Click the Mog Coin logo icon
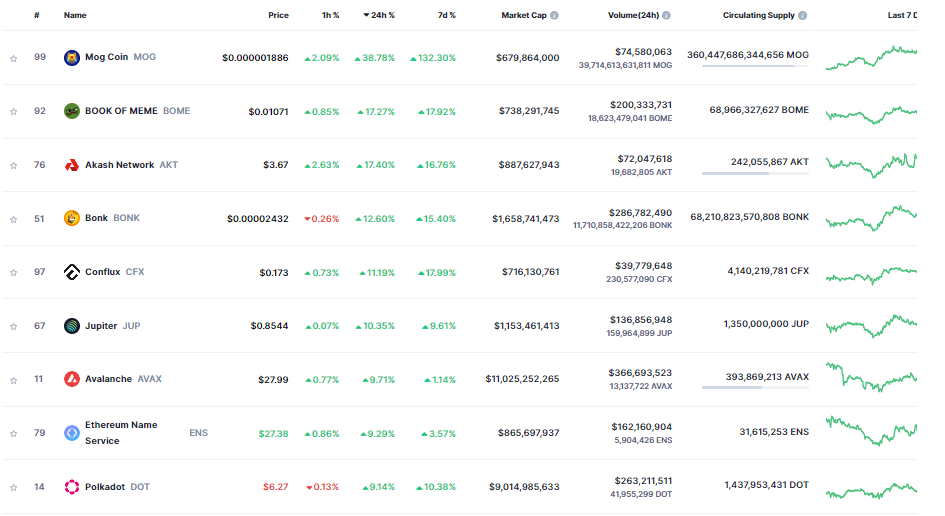945x516 pixels. (72, 58)
